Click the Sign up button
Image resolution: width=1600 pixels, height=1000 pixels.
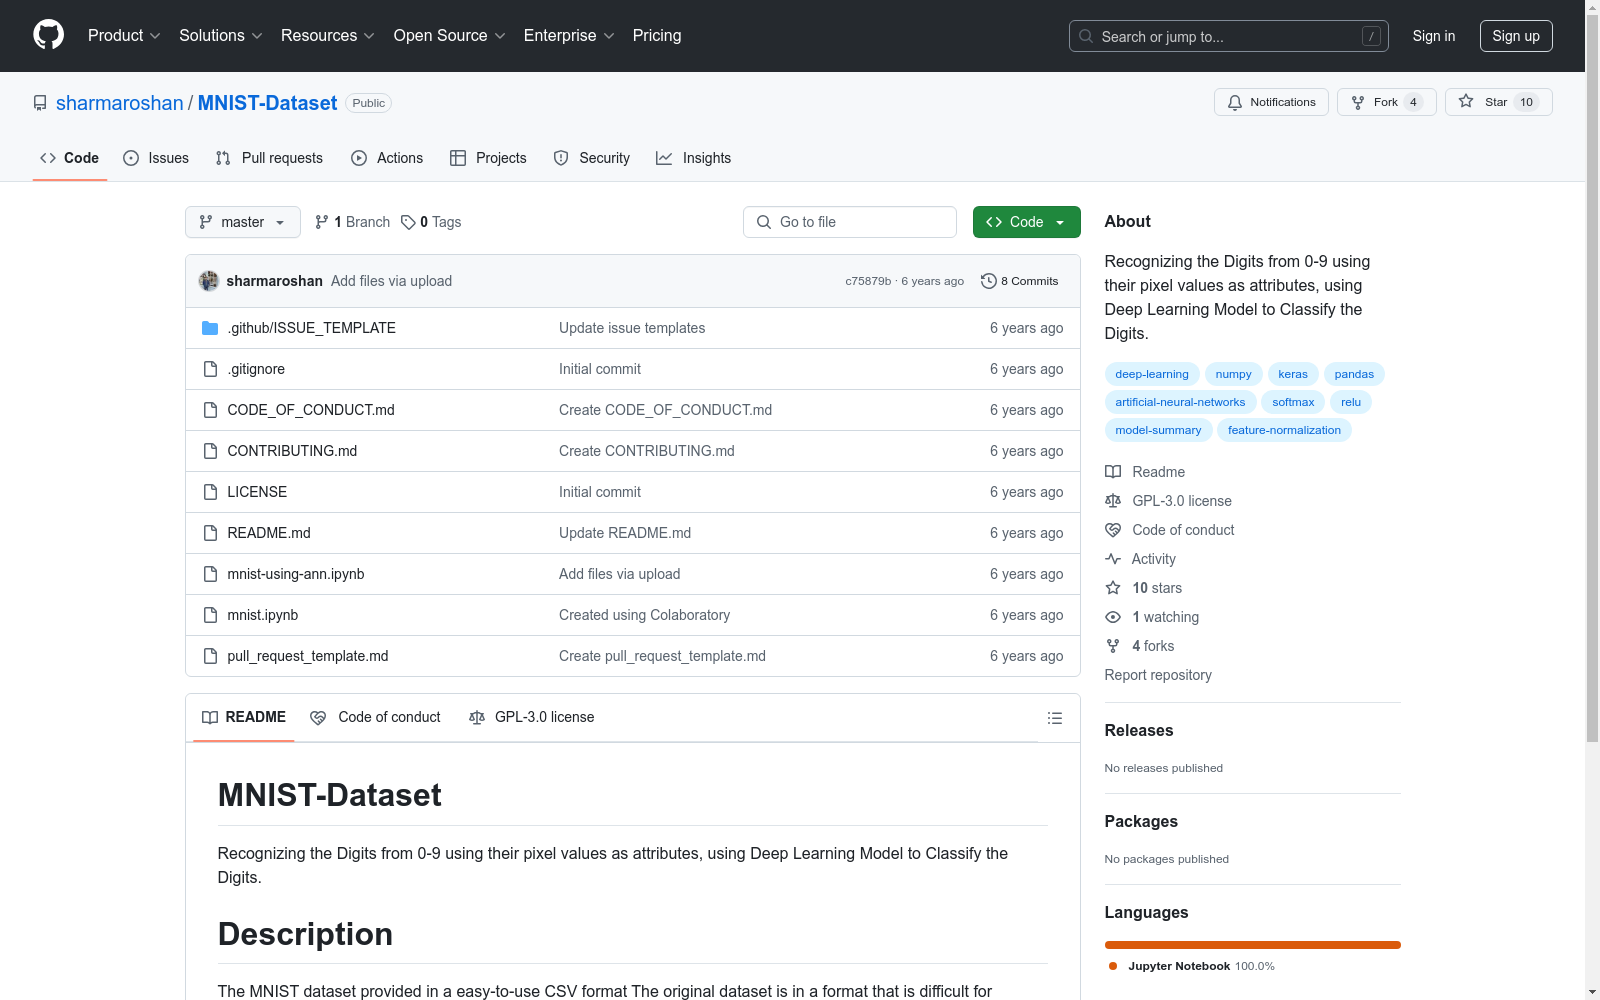coord(1516,36)
